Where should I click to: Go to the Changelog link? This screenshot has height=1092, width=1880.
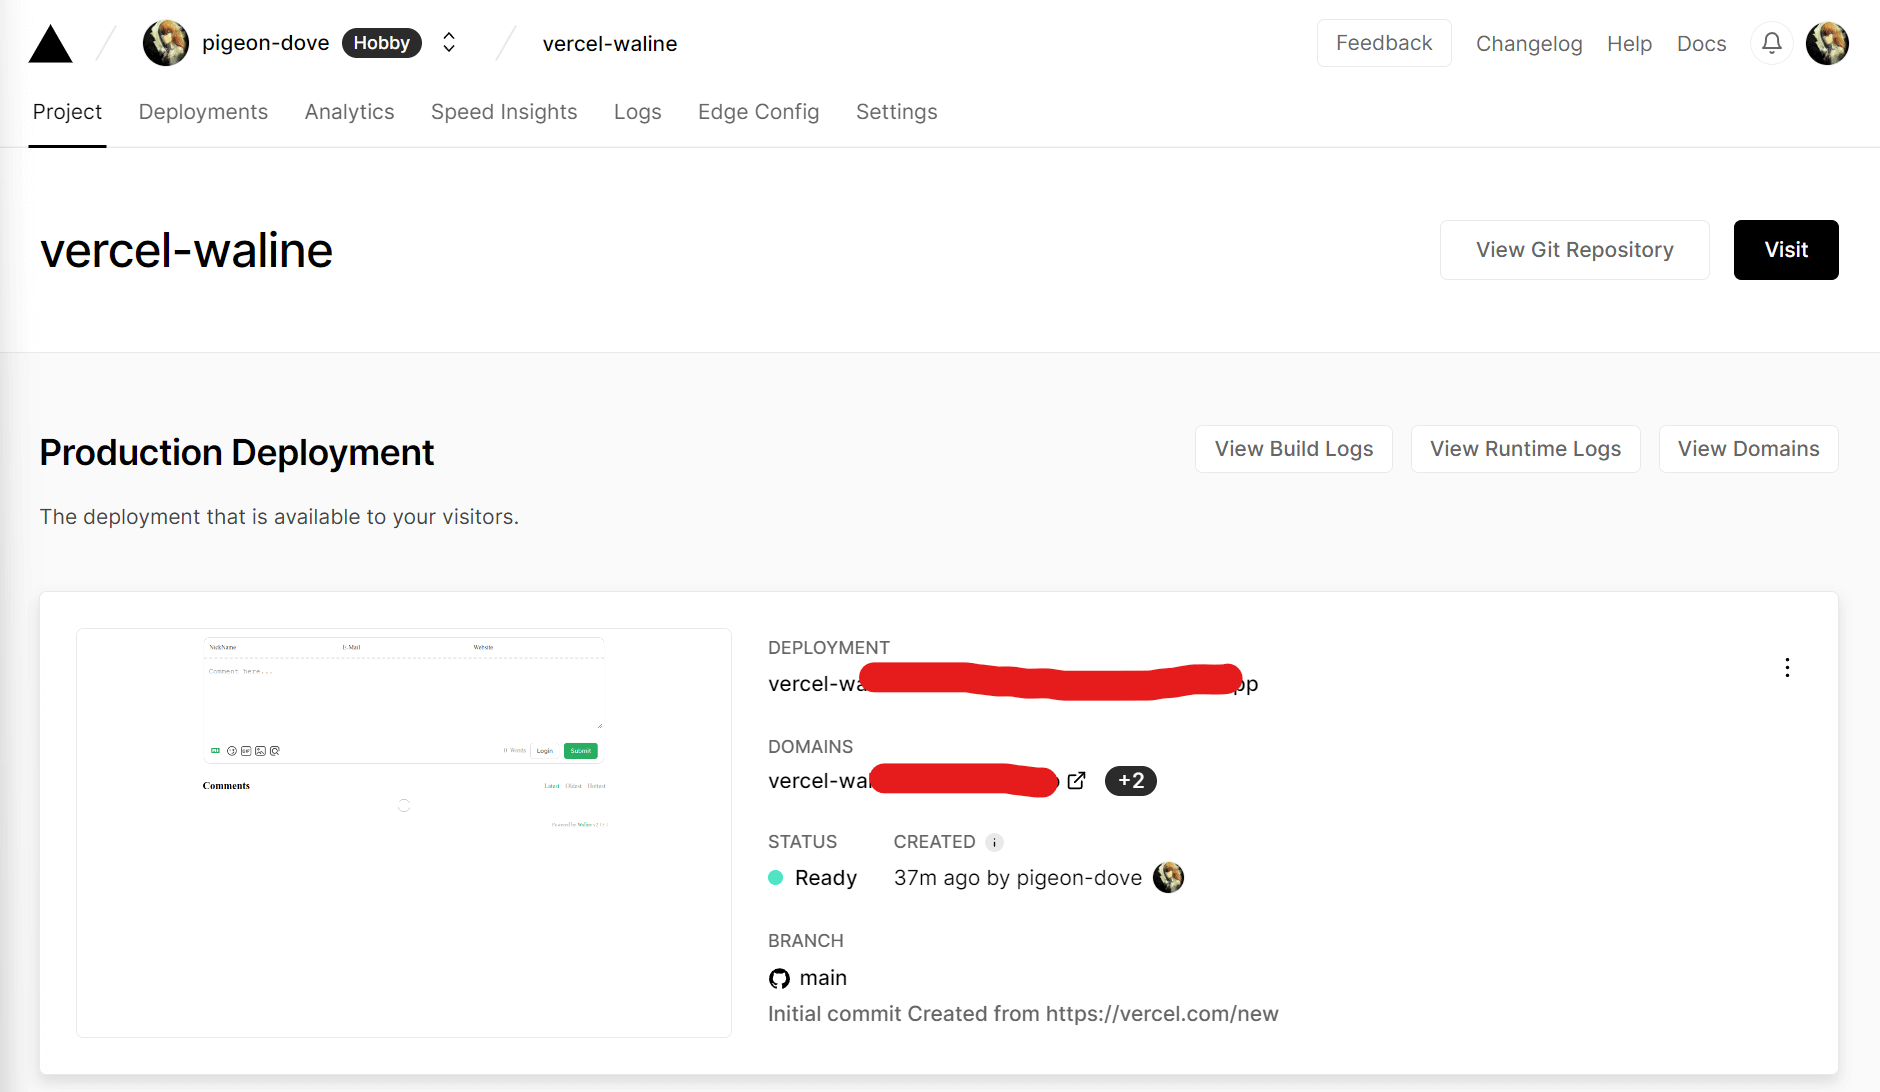pos(1529,44)
